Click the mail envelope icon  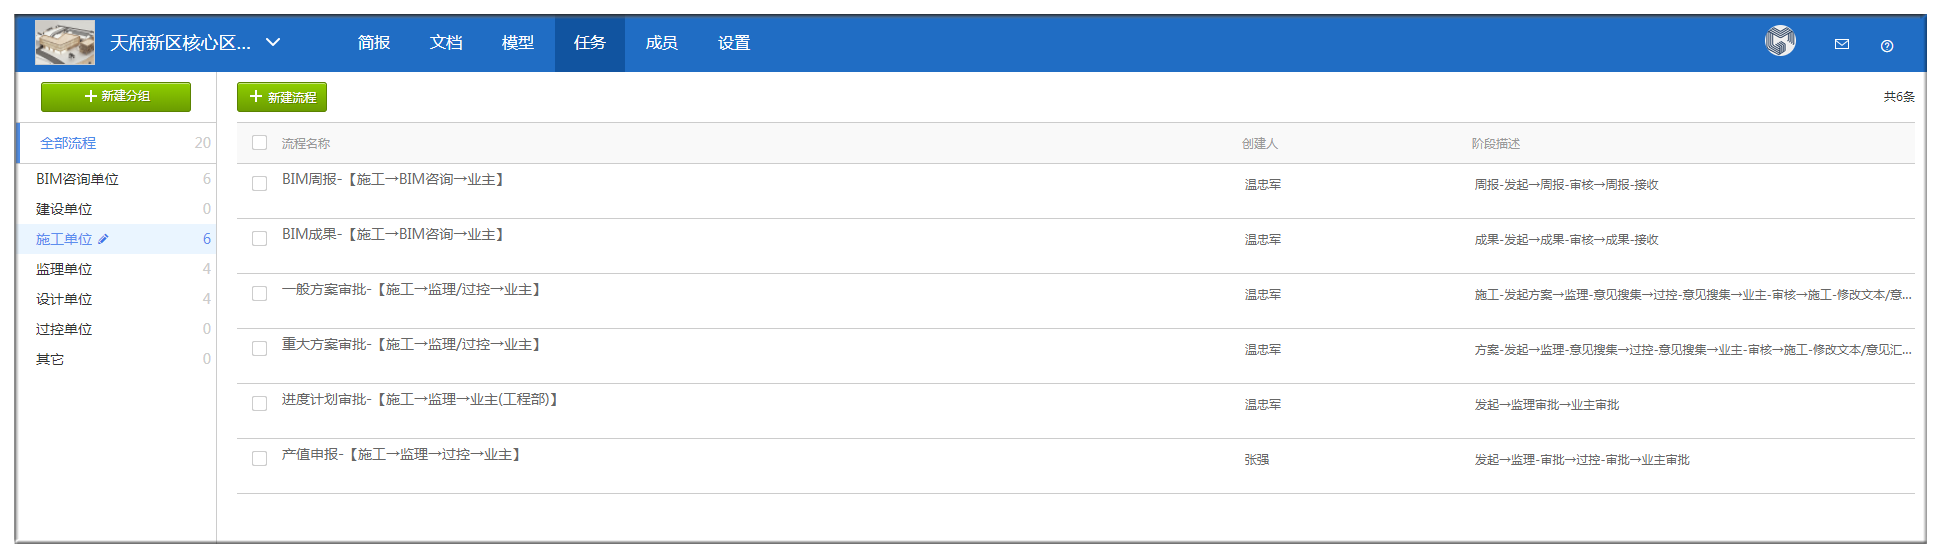1841,44
